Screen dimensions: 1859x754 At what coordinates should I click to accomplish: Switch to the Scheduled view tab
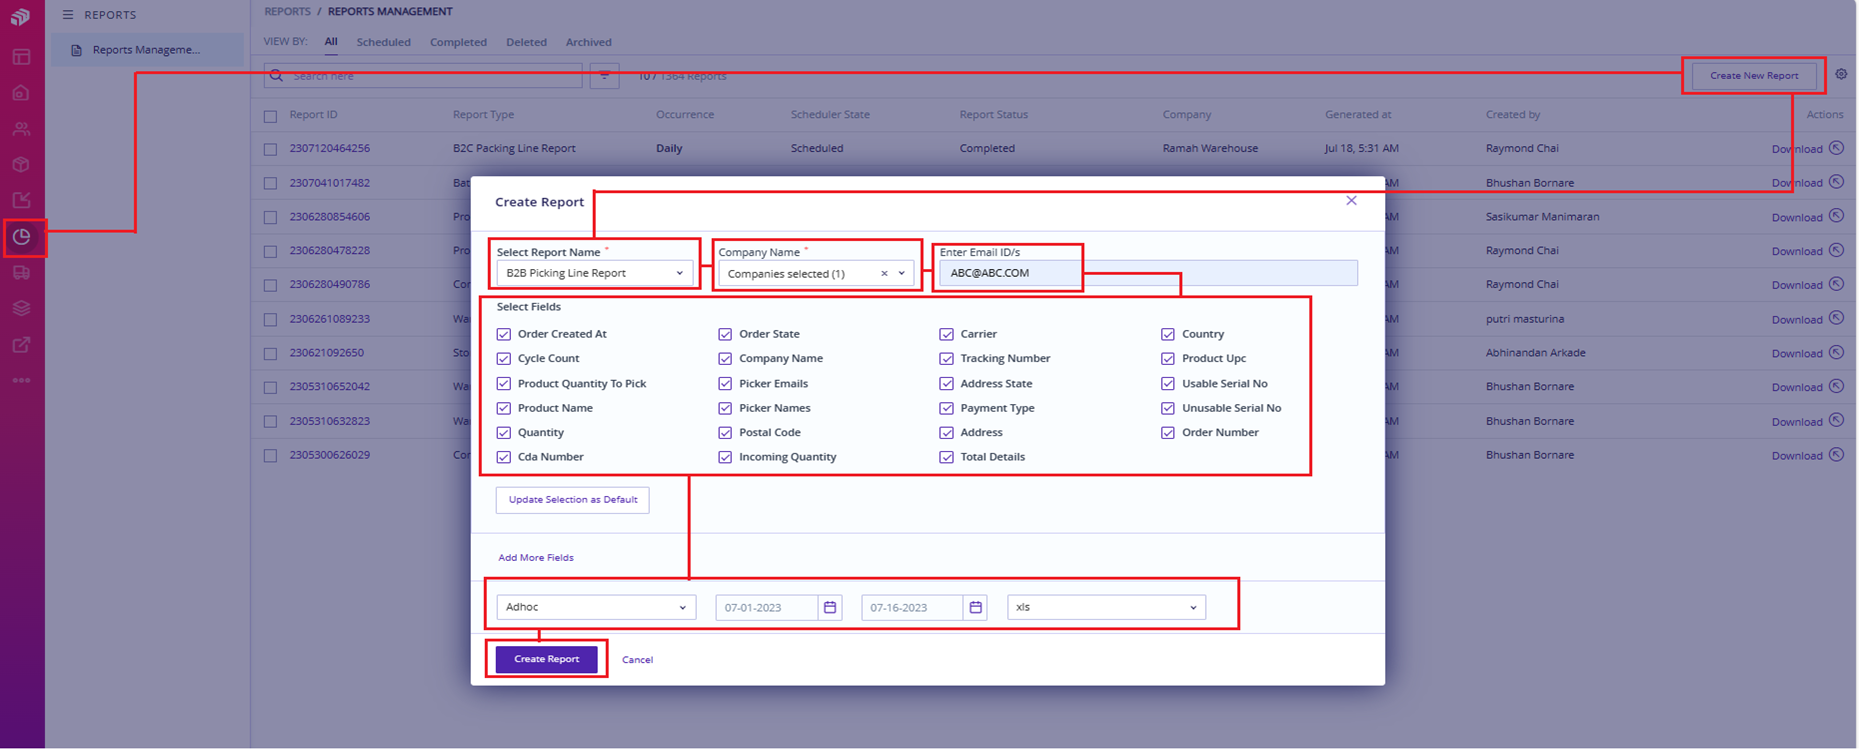click(383, 43)
